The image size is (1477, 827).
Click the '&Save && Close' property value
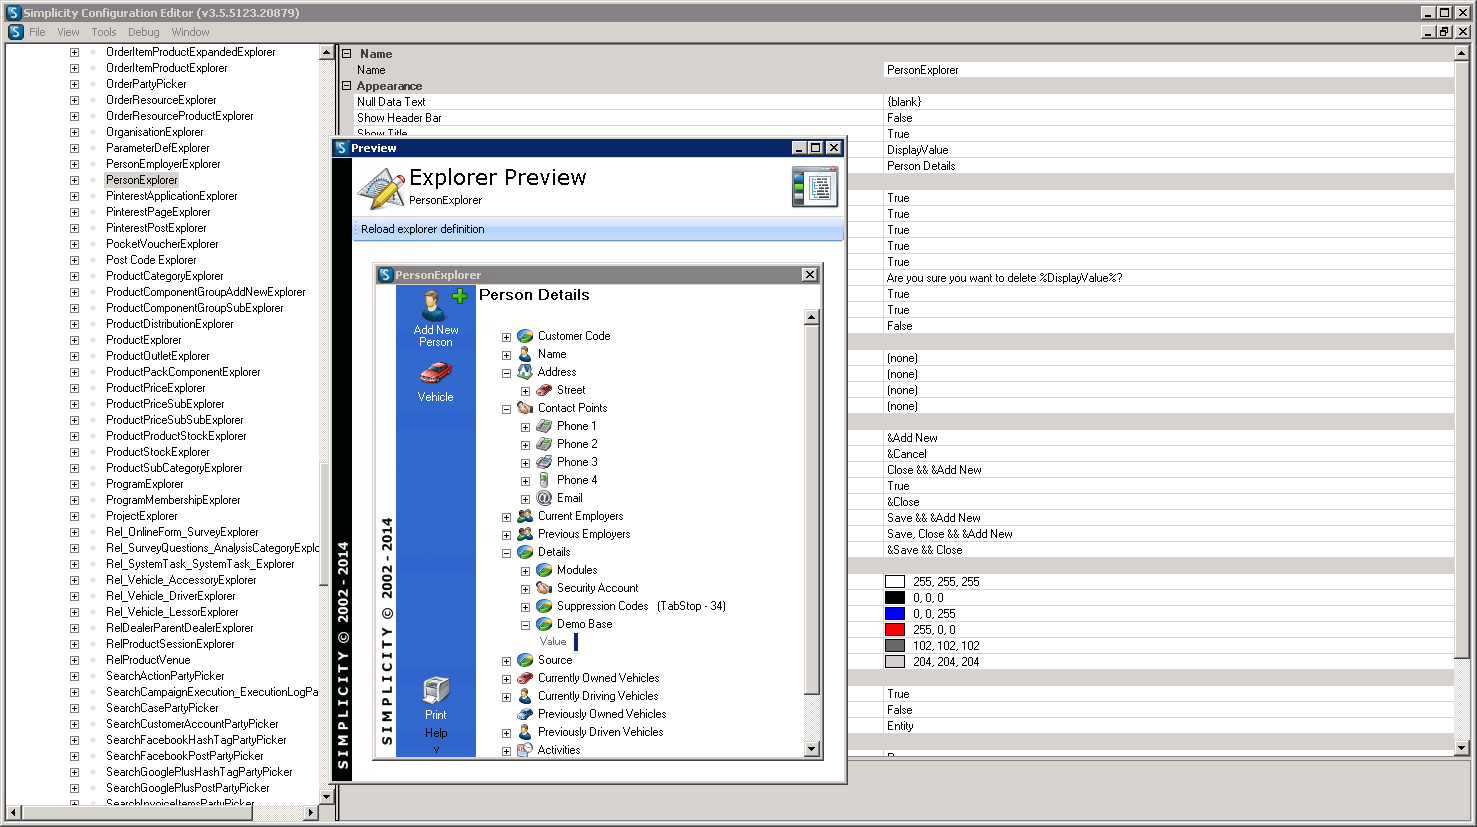pyautogui.click(x=1168, y=550)
